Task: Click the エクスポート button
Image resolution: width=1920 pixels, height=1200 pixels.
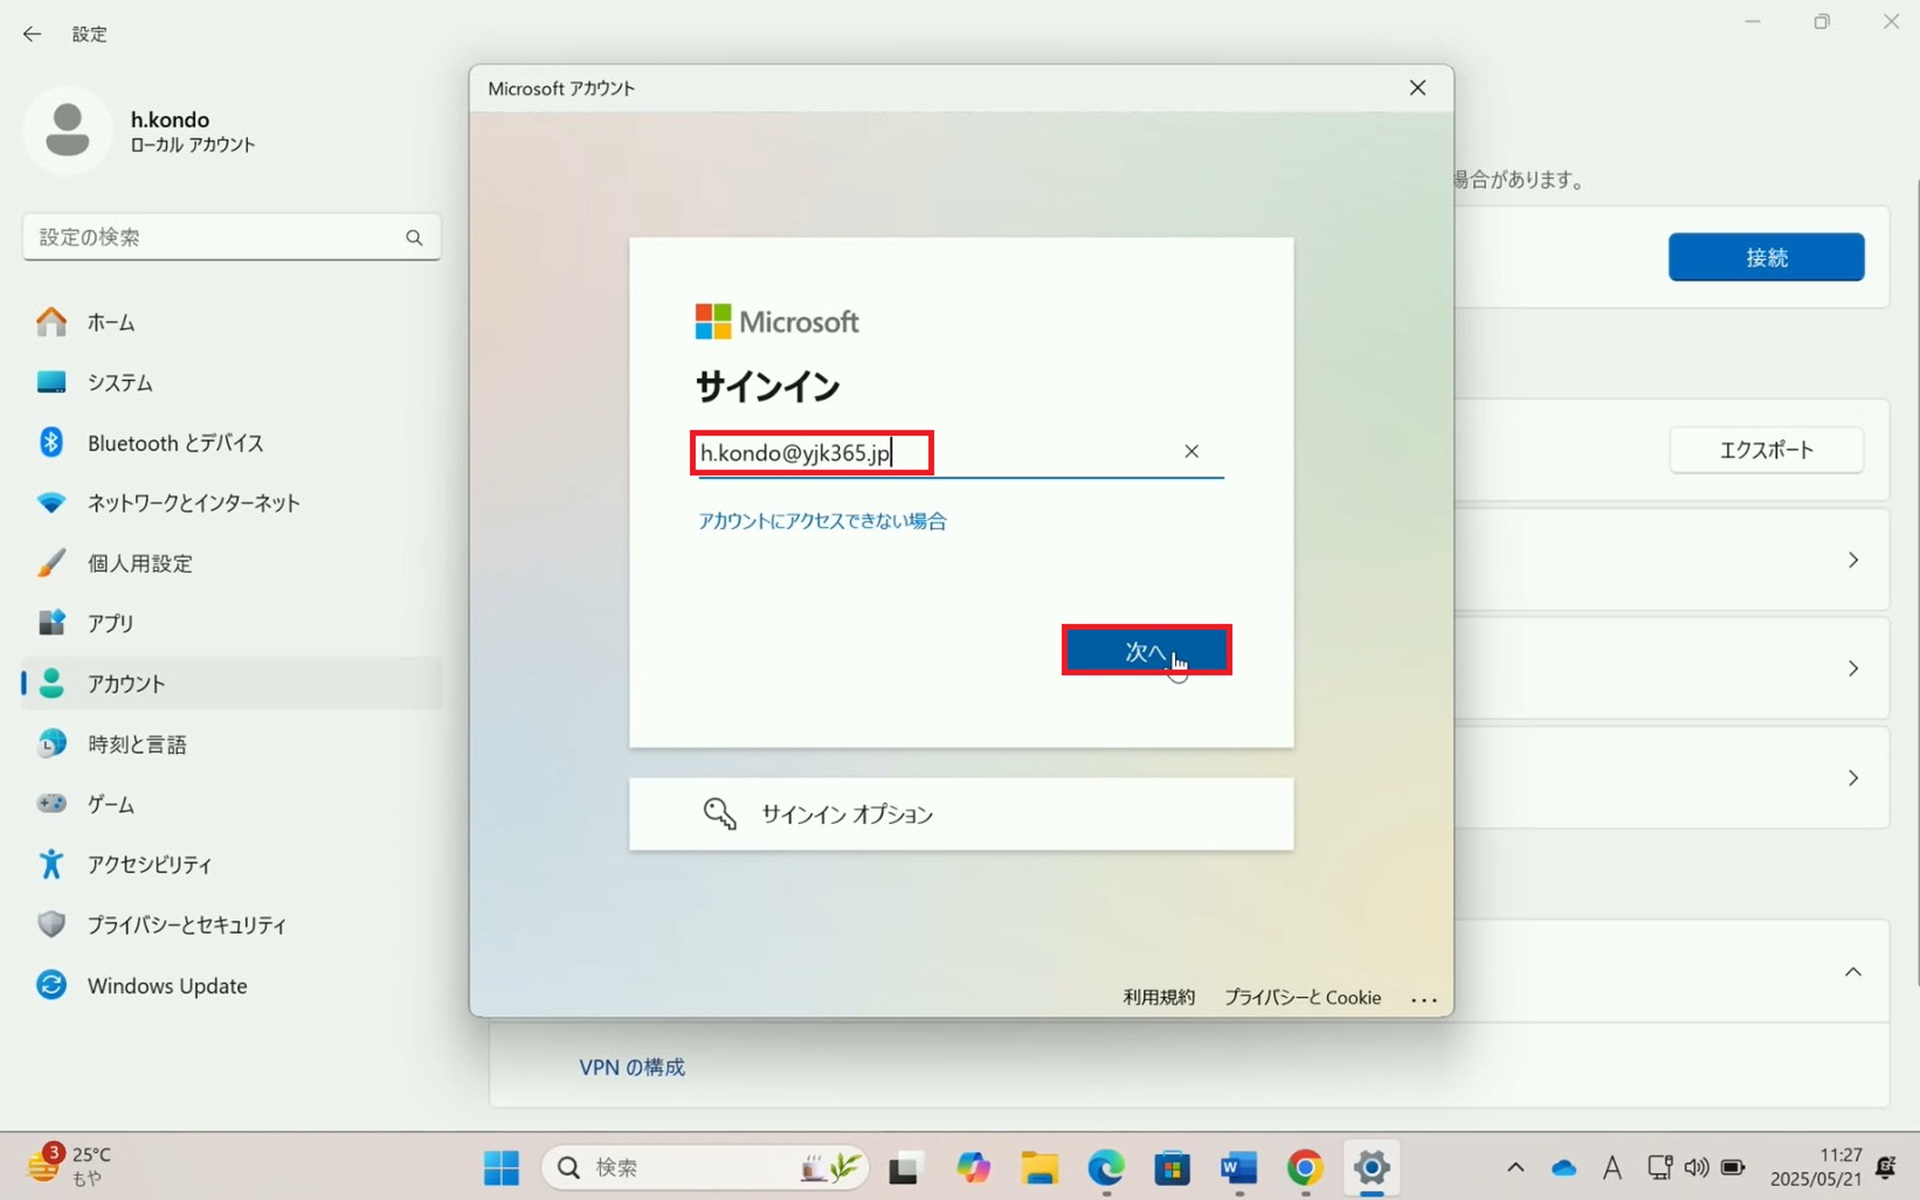Action: [x=1766, y=450]
